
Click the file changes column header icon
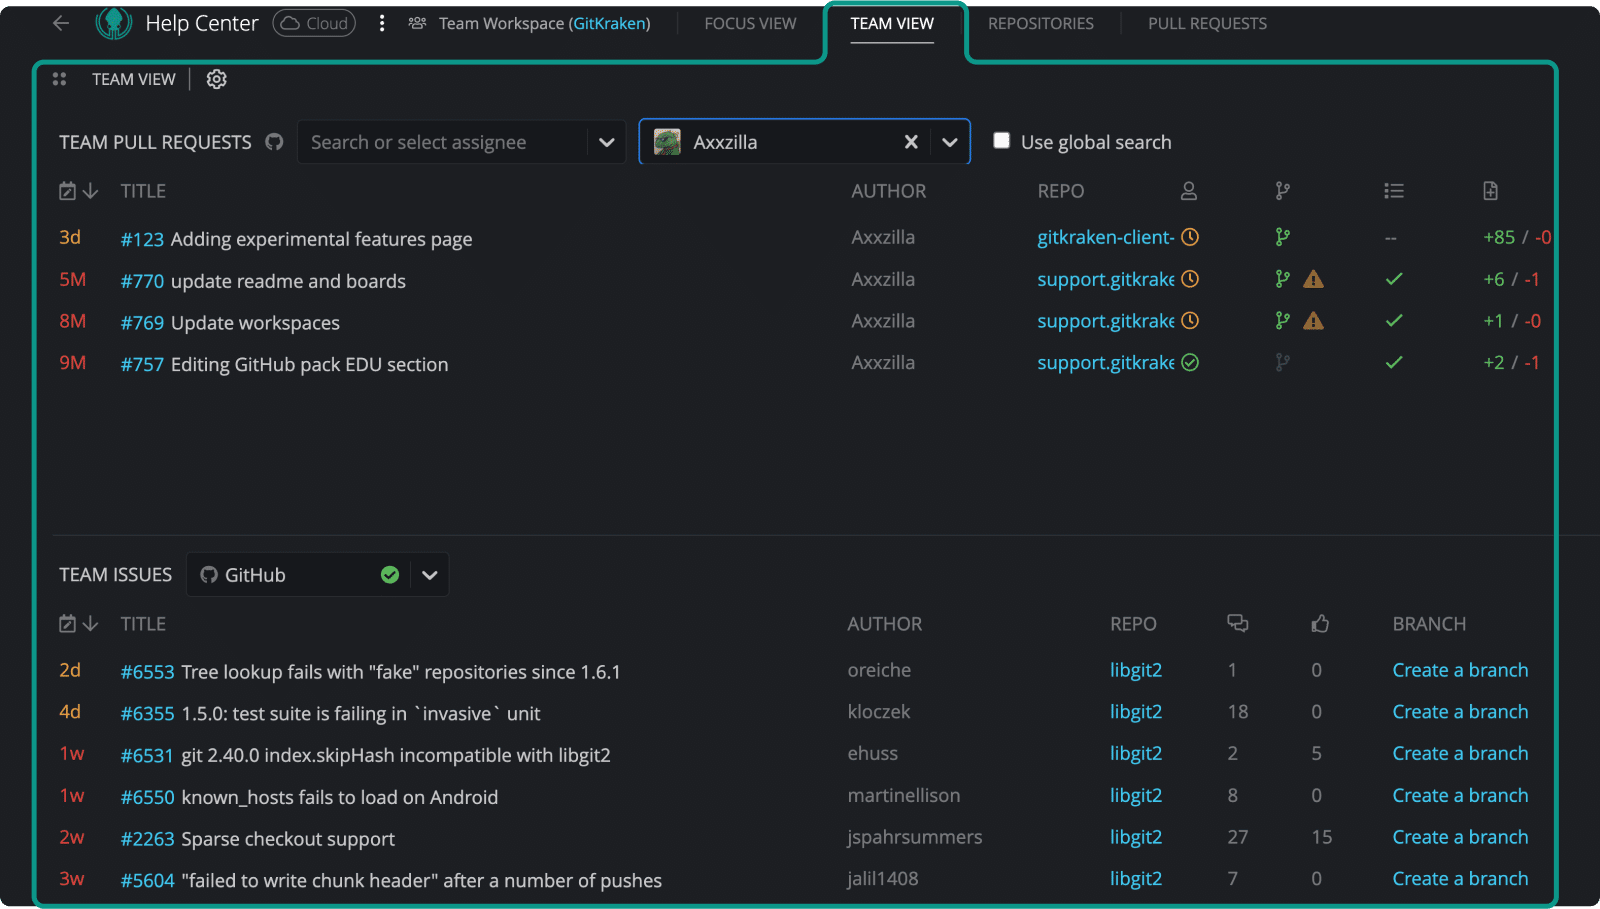(x=1490, y=191)
